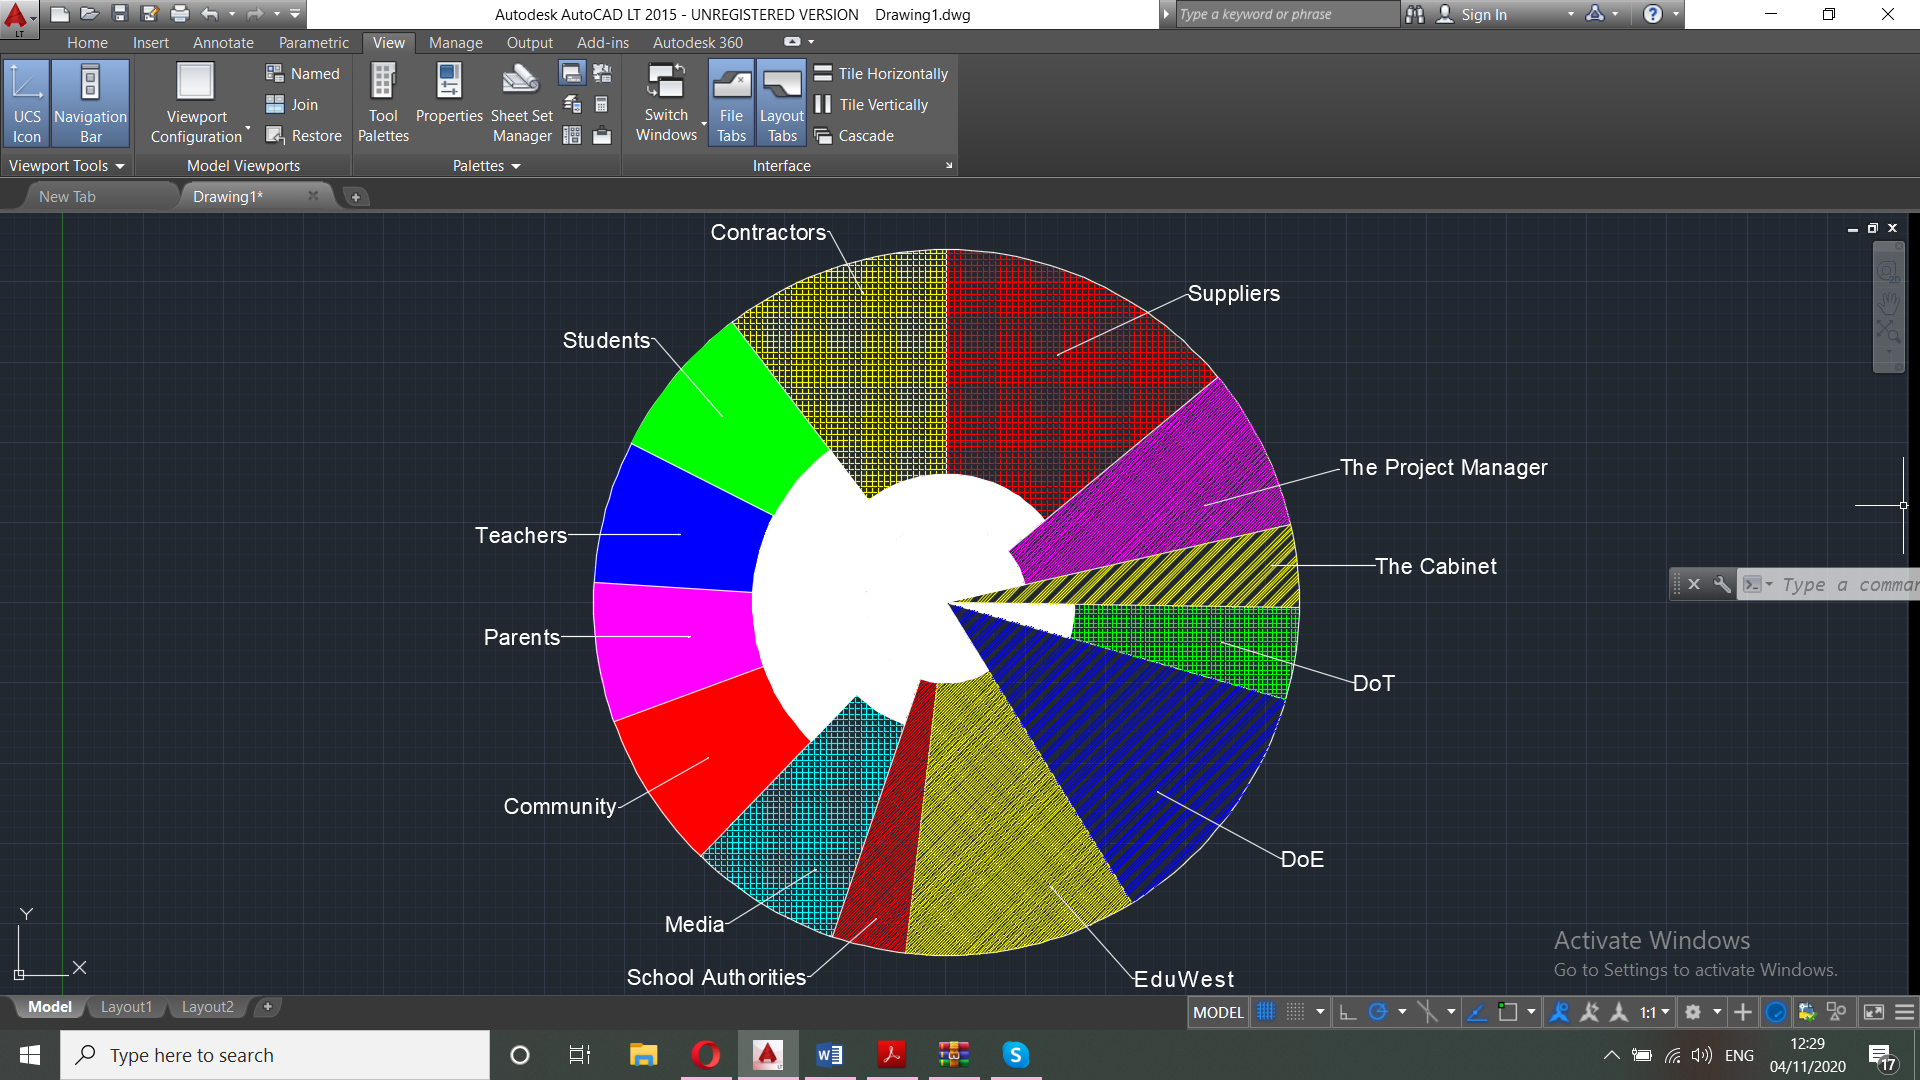Click the Clean Screen status bar icon
This screenshot has width=1920, height=1080.
click(x=1874, y=1012)
